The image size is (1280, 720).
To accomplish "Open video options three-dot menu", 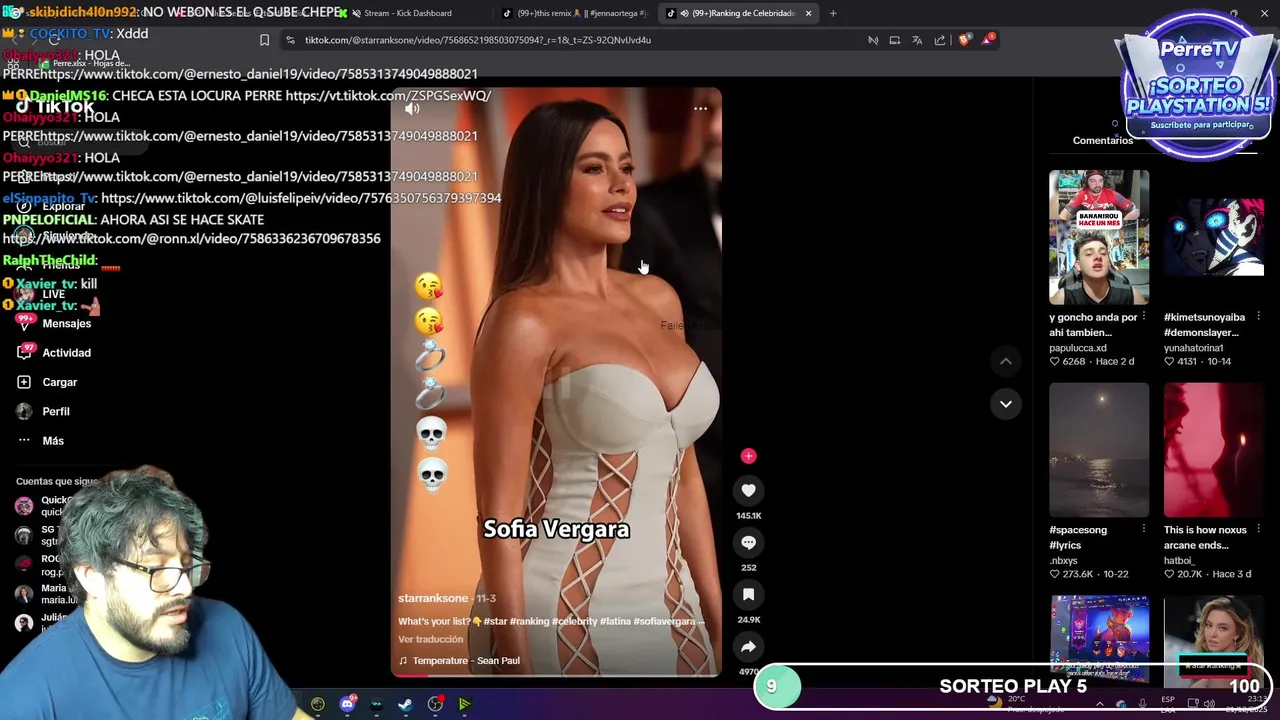I will [x=701, y=109].
